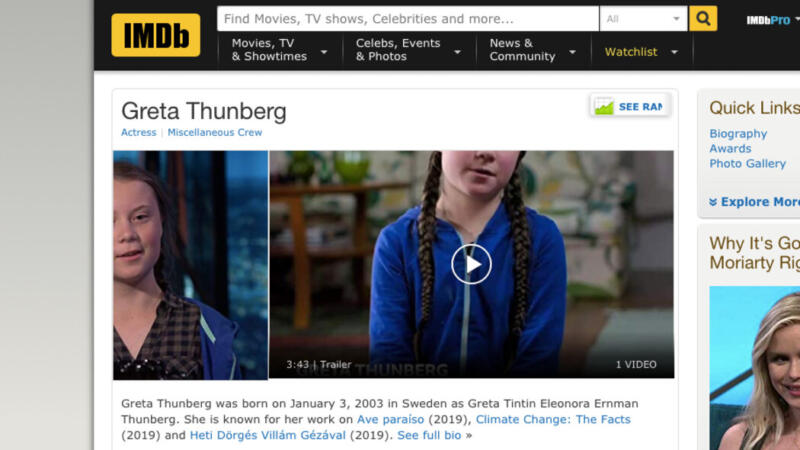Open the News & Community menu
The height and width of the screenshot is (450, 800).
(533, 50)
